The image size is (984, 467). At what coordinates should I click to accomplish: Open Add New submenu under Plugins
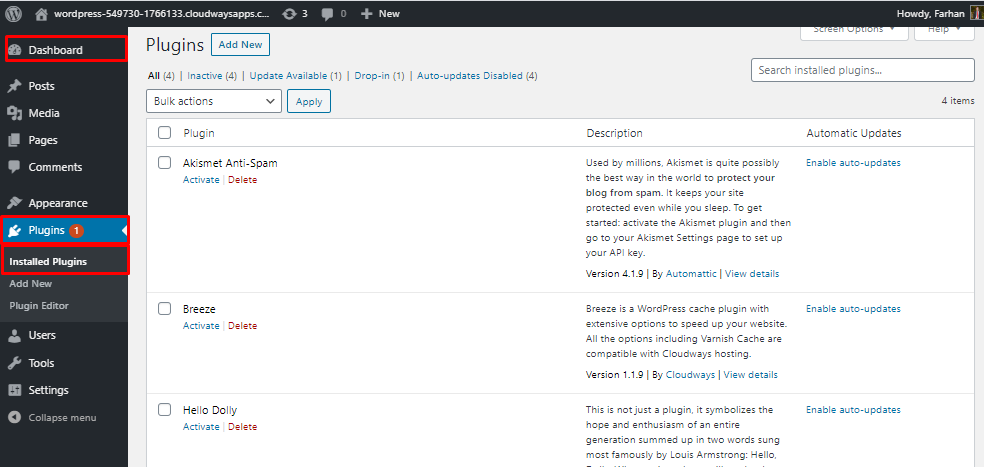(x=31, y=284)
